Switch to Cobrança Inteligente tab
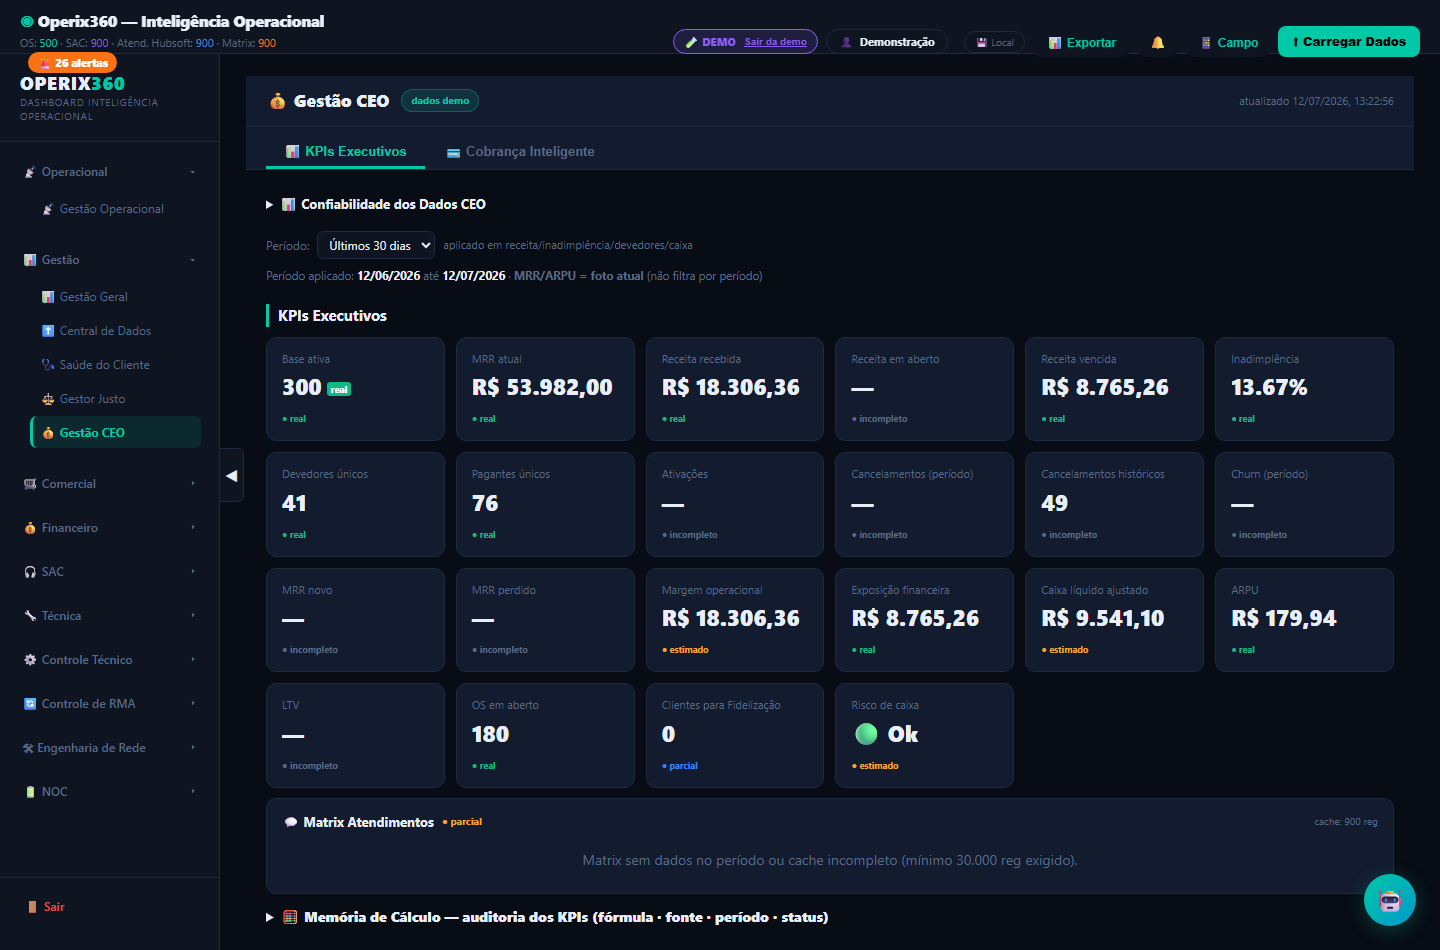The image size is (1440, 950). (520, 152)
